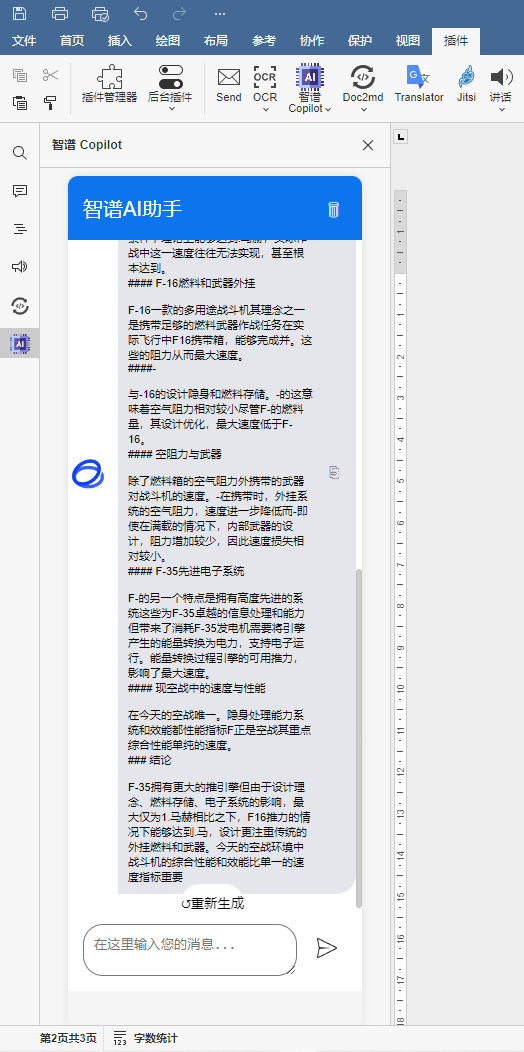Screen dimensions: 524x1052
Task: Open the comments panel in left sidebar
Action: click(20, 191)
